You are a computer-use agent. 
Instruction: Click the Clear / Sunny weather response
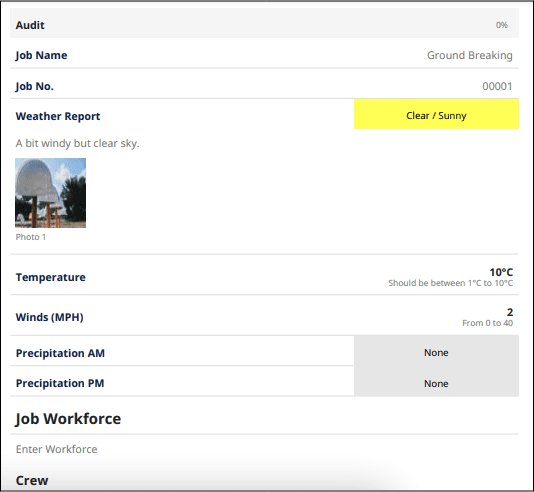[436, 114]
